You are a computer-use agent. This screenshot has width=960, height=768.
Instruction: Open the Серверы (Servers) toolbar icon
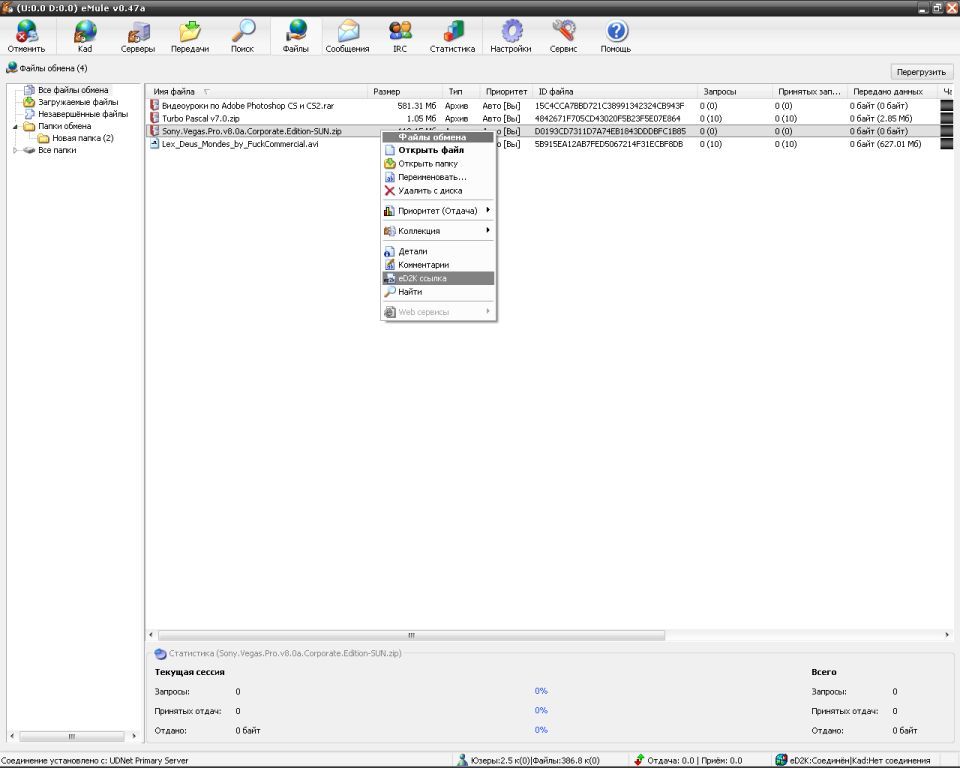tap(137, 36)
